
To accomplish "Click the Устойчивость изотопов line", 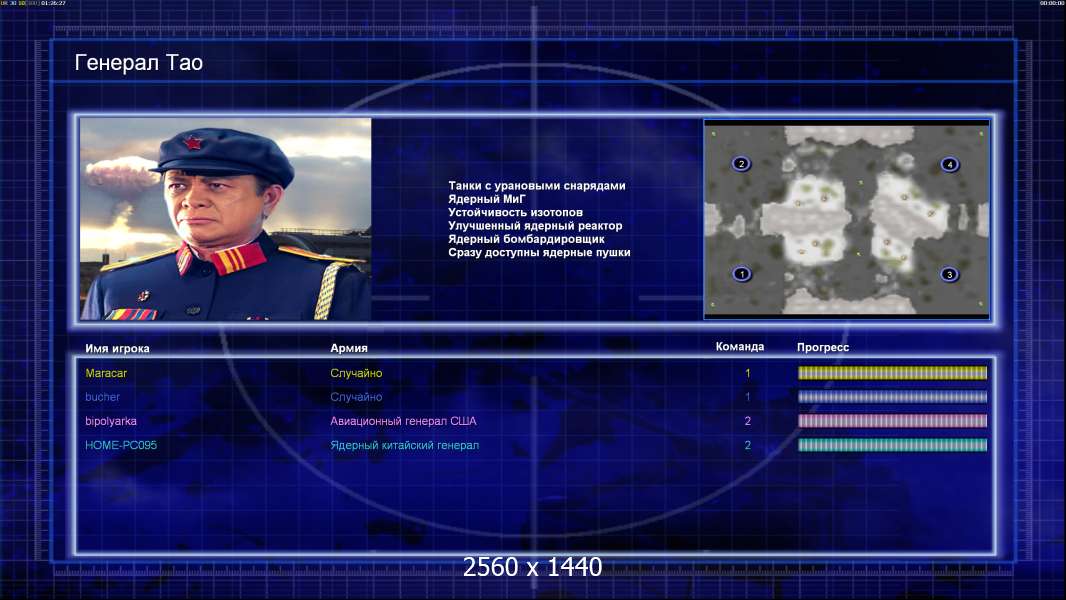I will point(515,212).
